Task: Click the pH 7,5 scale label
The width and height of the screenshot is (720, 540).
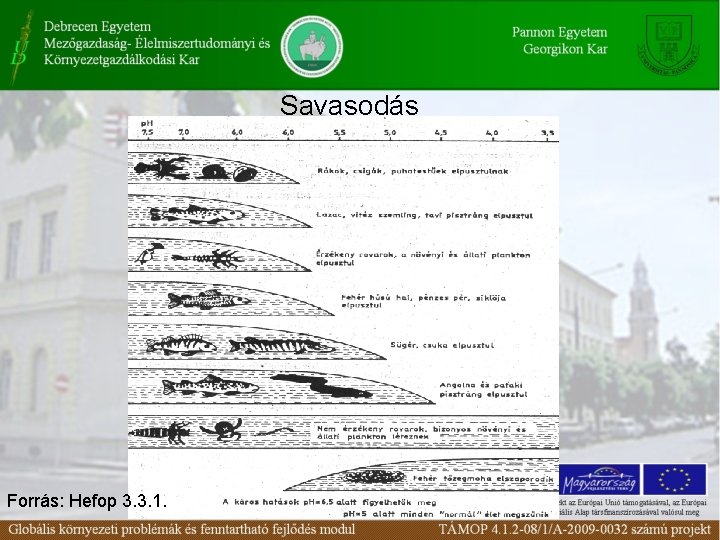Action: pos(147,132)
